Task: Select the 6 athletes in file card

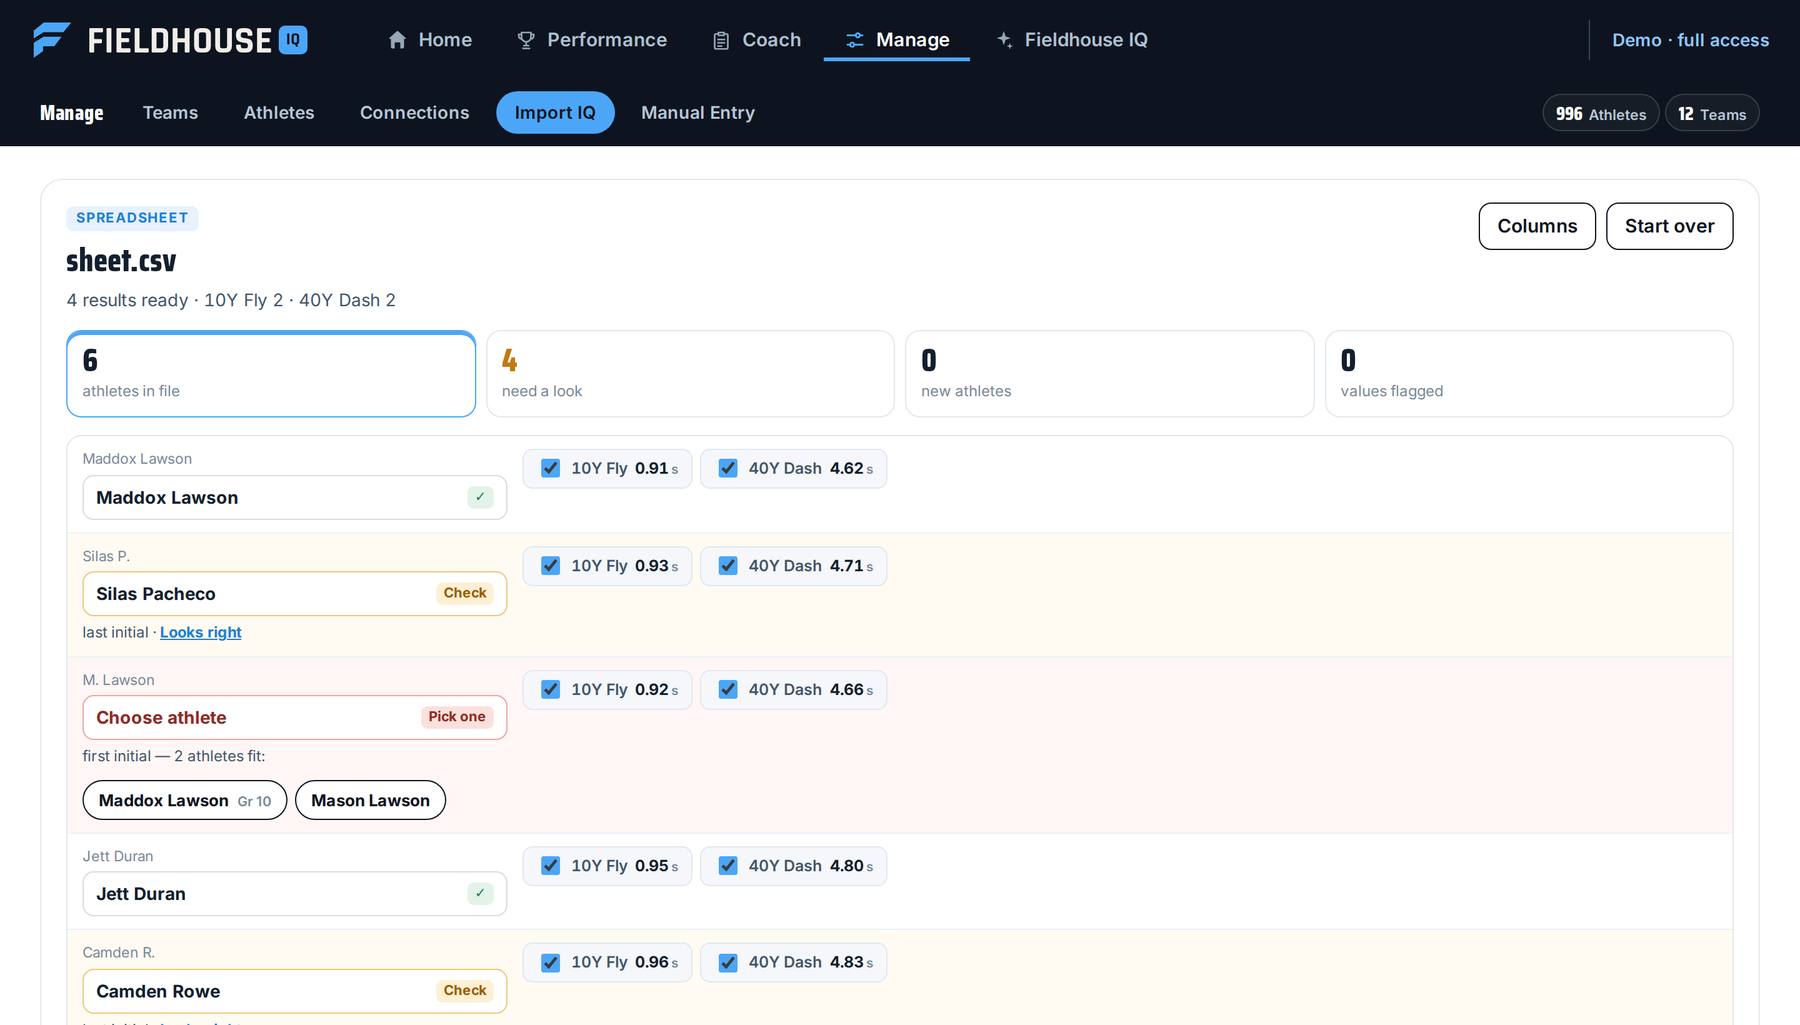Action: point(271,374)
